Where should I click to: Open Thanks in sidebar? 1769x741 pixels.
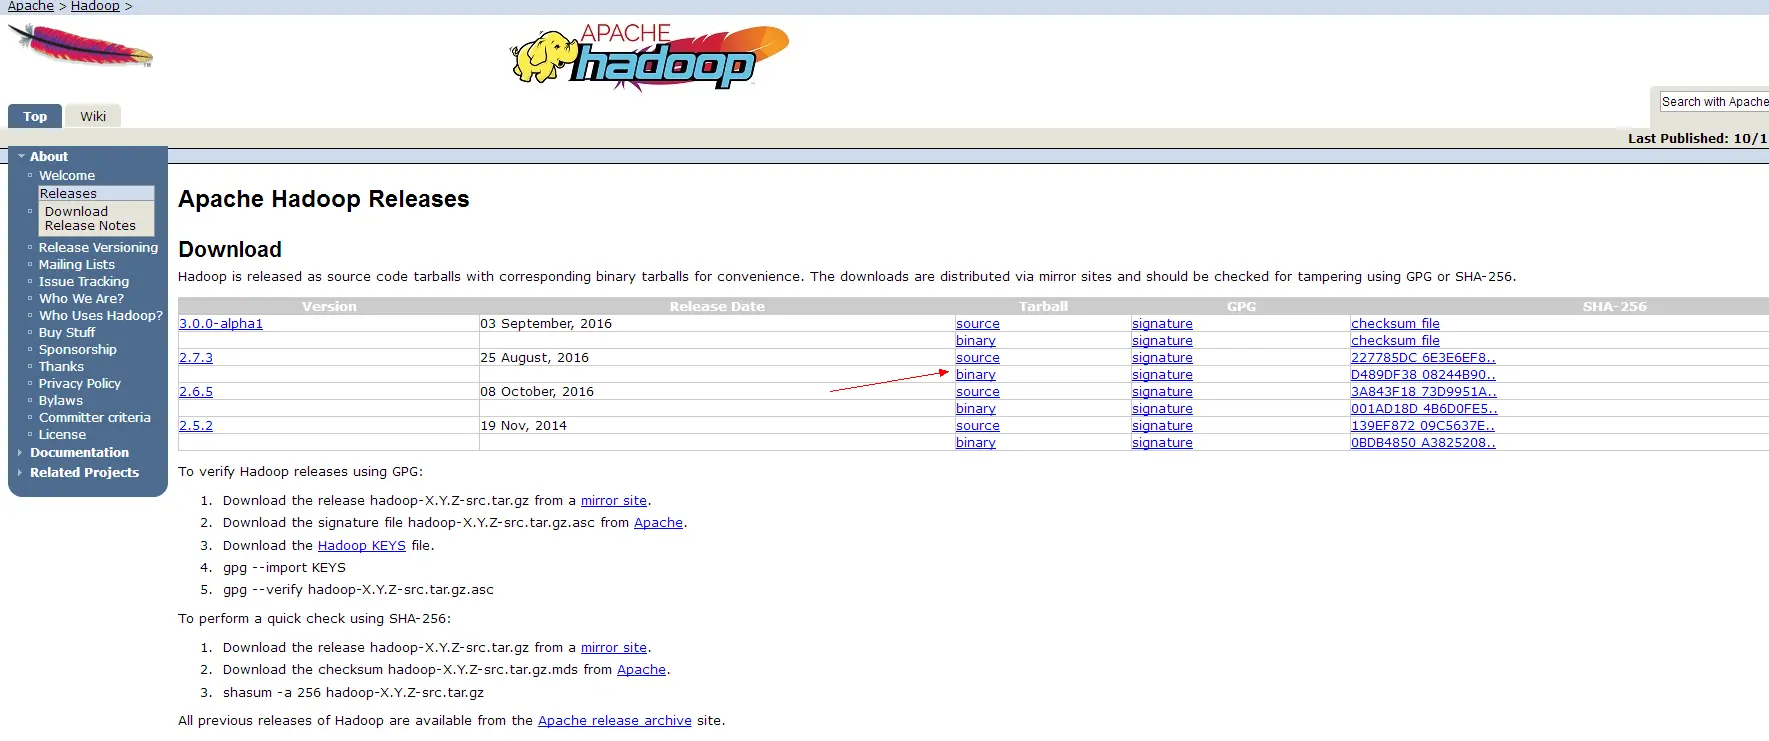click(62, 367)
